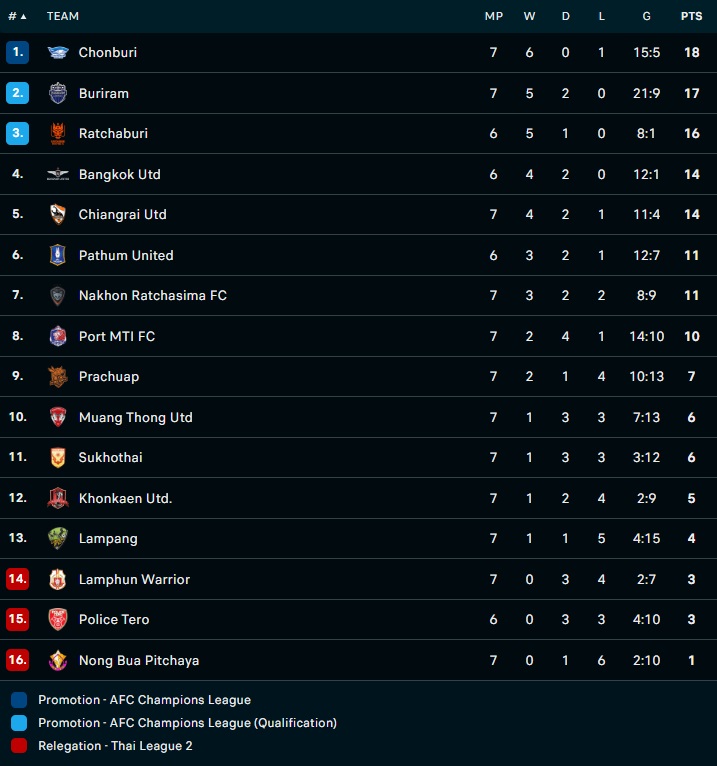Click the Buriram club logo

click(x=58, y=93)
